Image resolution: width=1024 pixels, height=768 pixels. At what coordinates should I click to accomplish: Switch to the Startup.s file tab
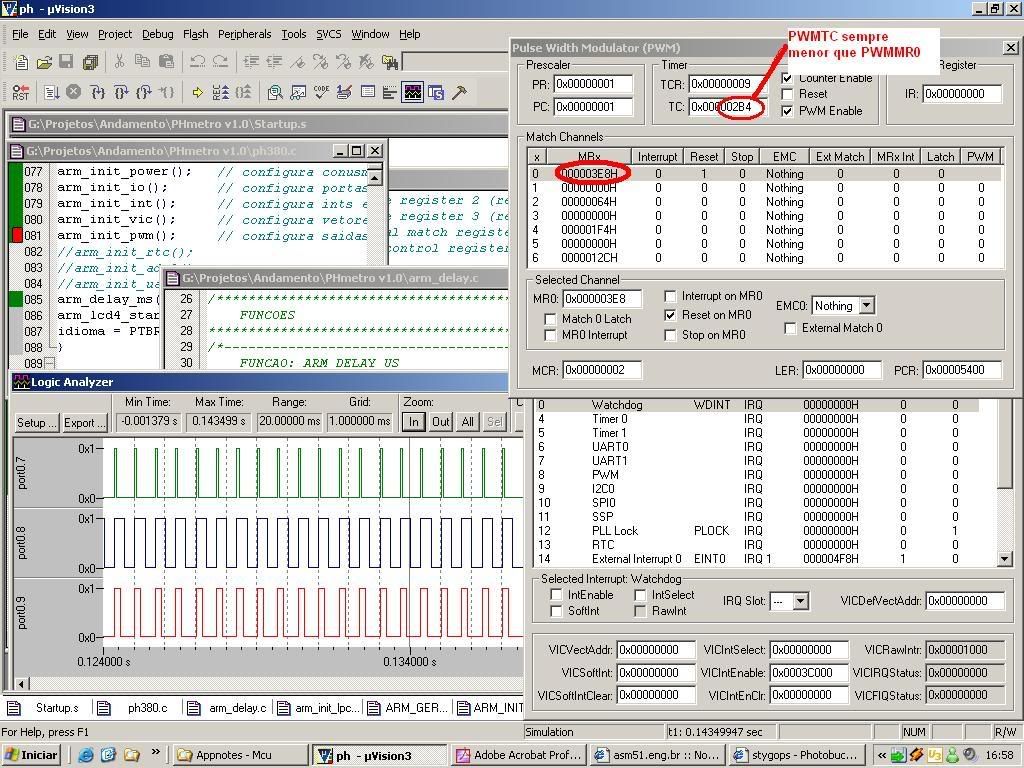pyautogui.click(x=47, y=708)
